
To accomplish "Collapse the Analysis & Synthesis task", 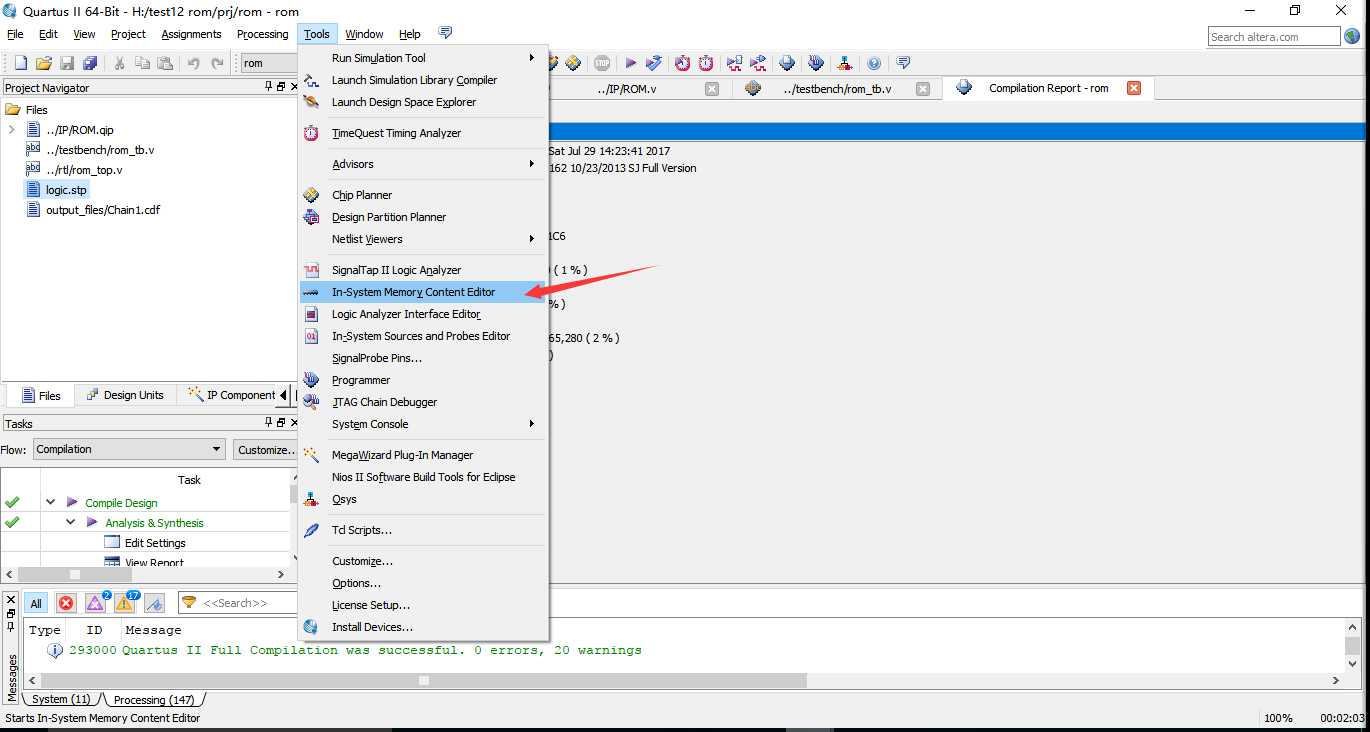I will tap(70, 522).
